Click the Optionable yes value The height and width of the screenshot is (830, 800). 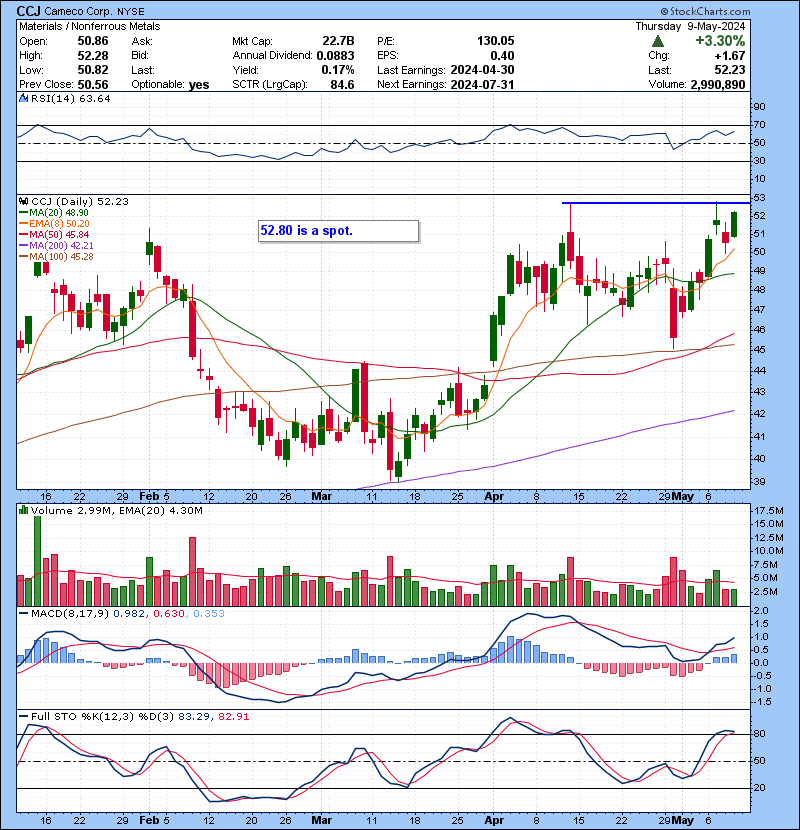point(199,84)
